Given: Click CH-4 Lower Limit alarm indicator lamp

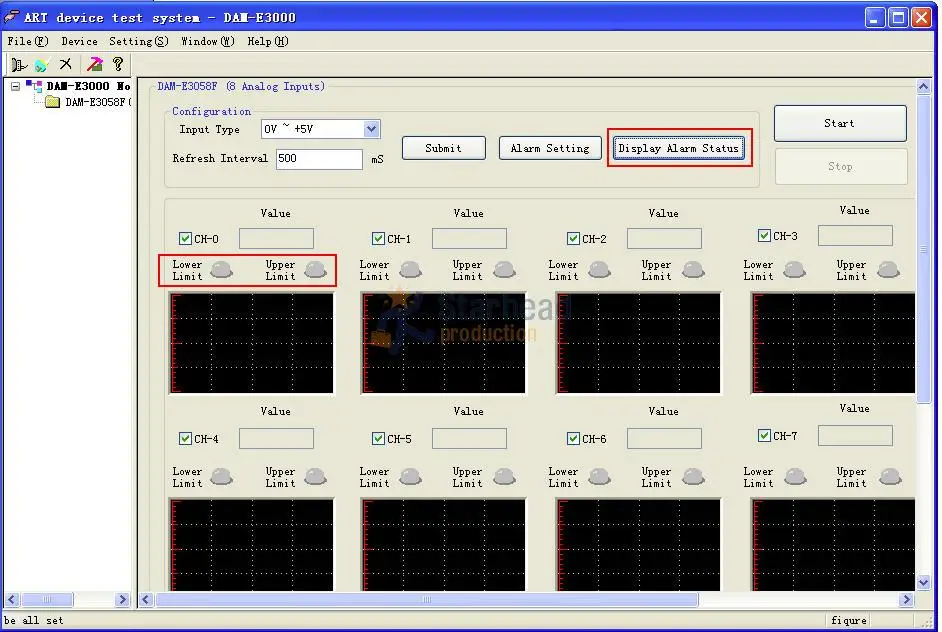Looking at the screenshot, I should tap(222, 476).
